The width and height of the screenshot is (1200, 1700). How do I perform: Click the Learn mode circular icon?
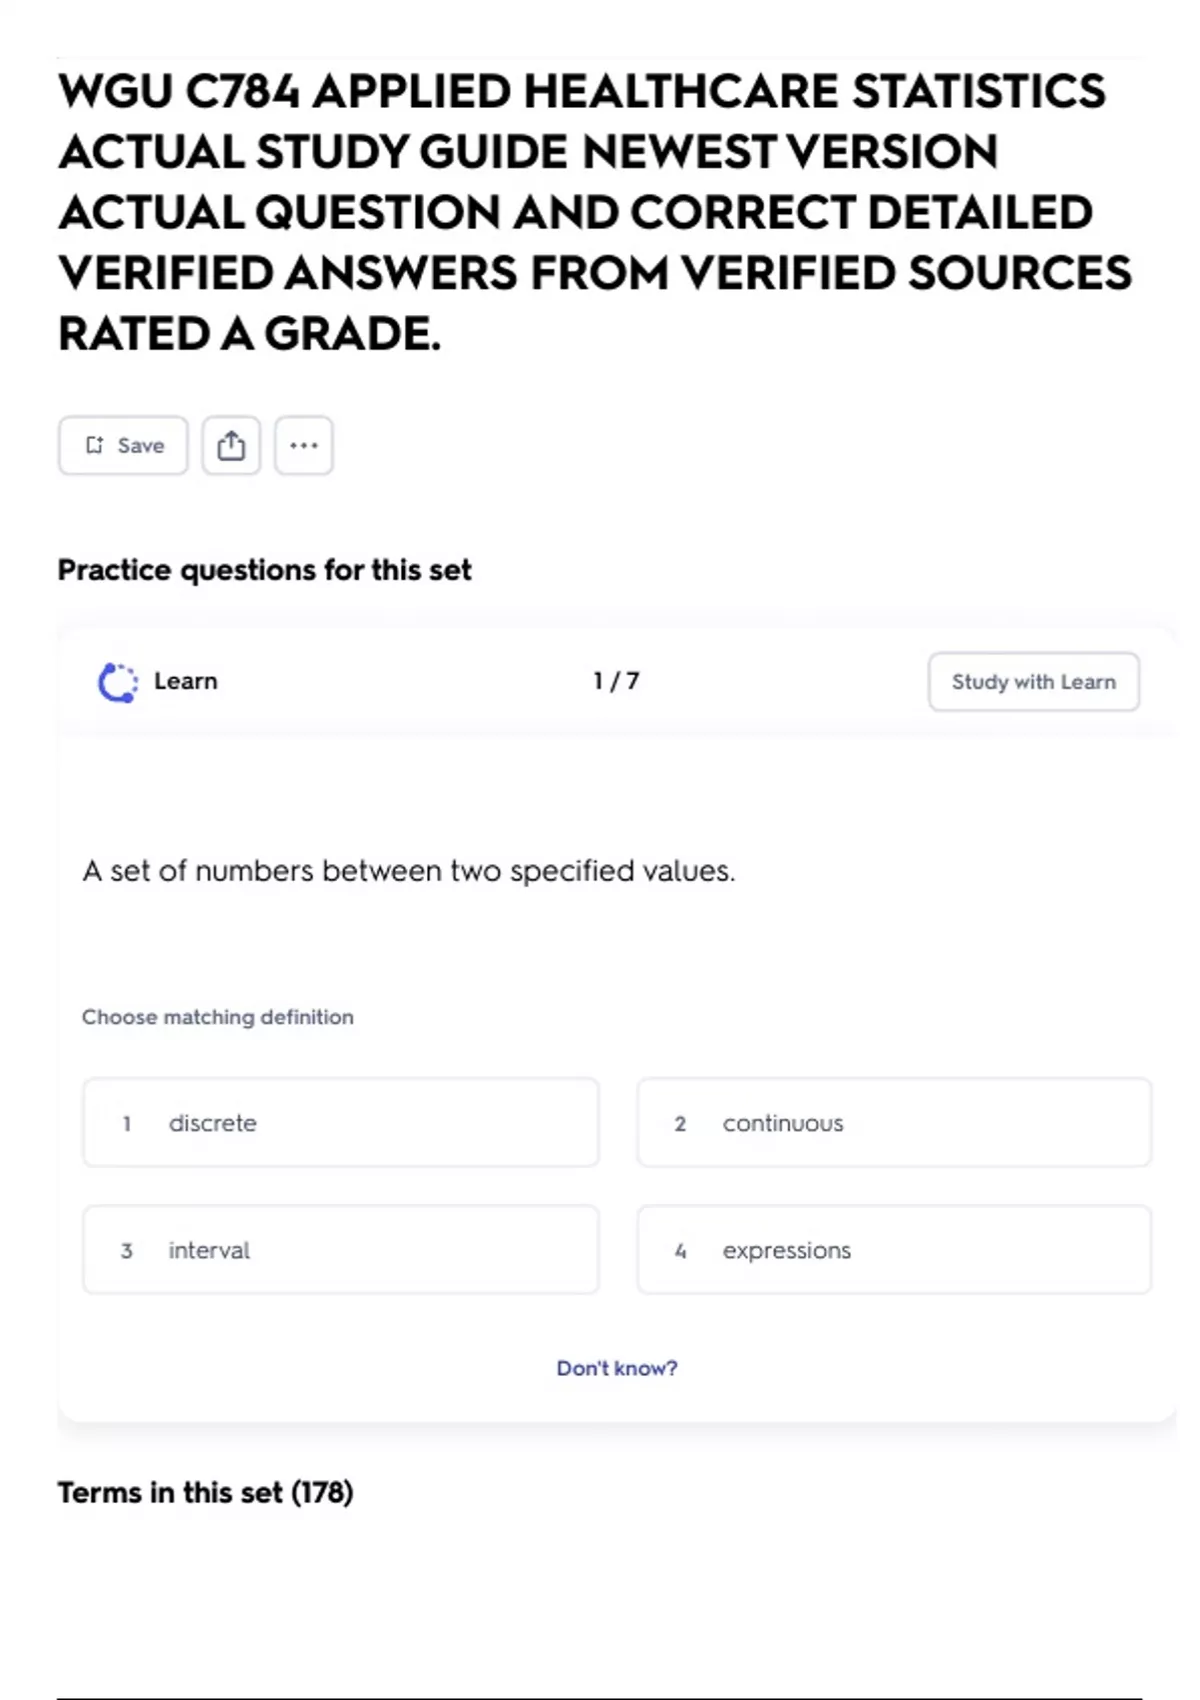pos(118,683)
